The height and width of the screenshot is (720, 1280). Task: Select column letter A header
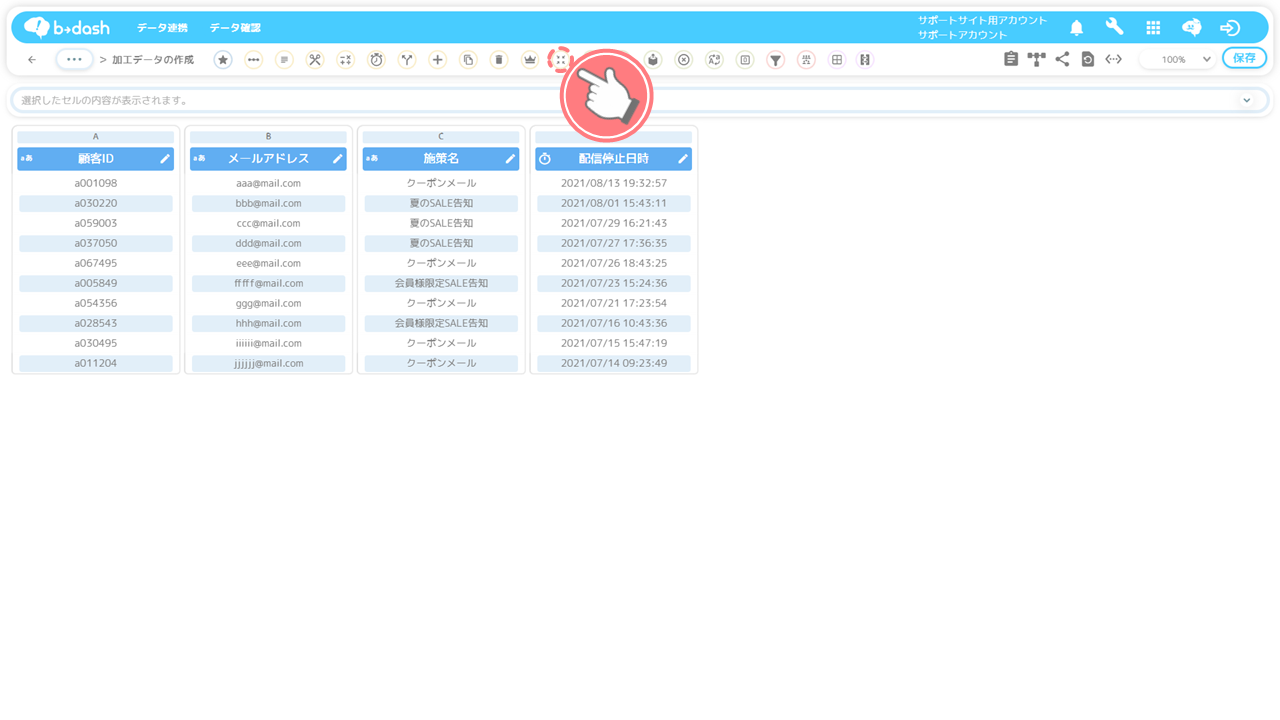96,136
